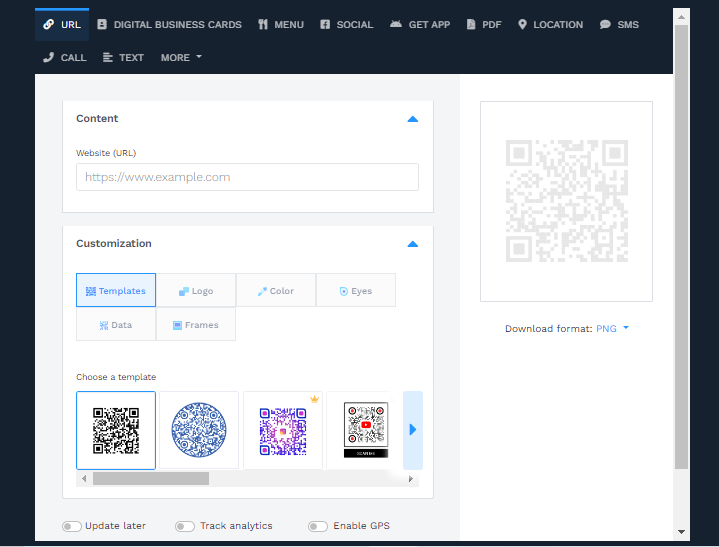Click the Data tab icon

coord(104,325)
